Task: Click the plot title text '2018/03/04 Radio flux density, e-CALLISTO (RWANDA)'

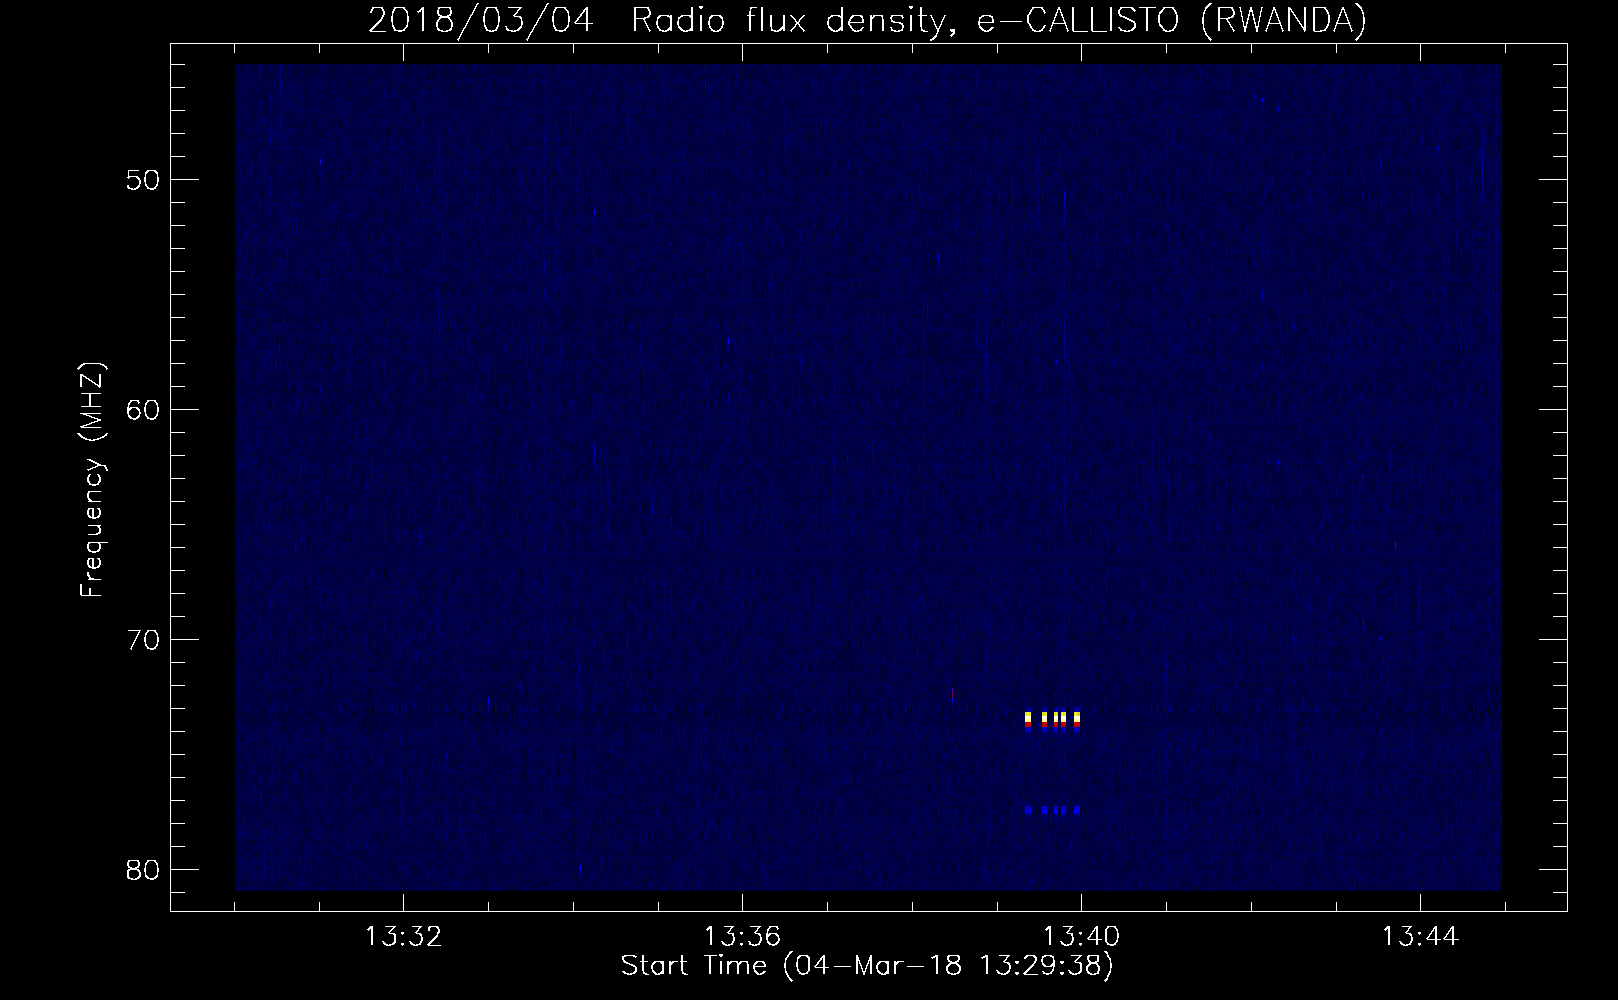Action: (x=867, y=20)
